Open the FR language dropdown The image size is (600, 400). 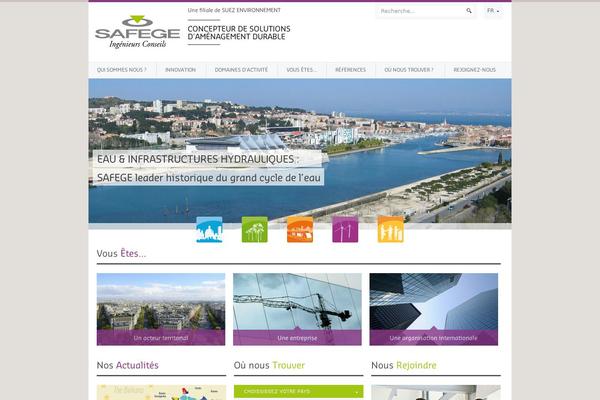coord(493,11)
